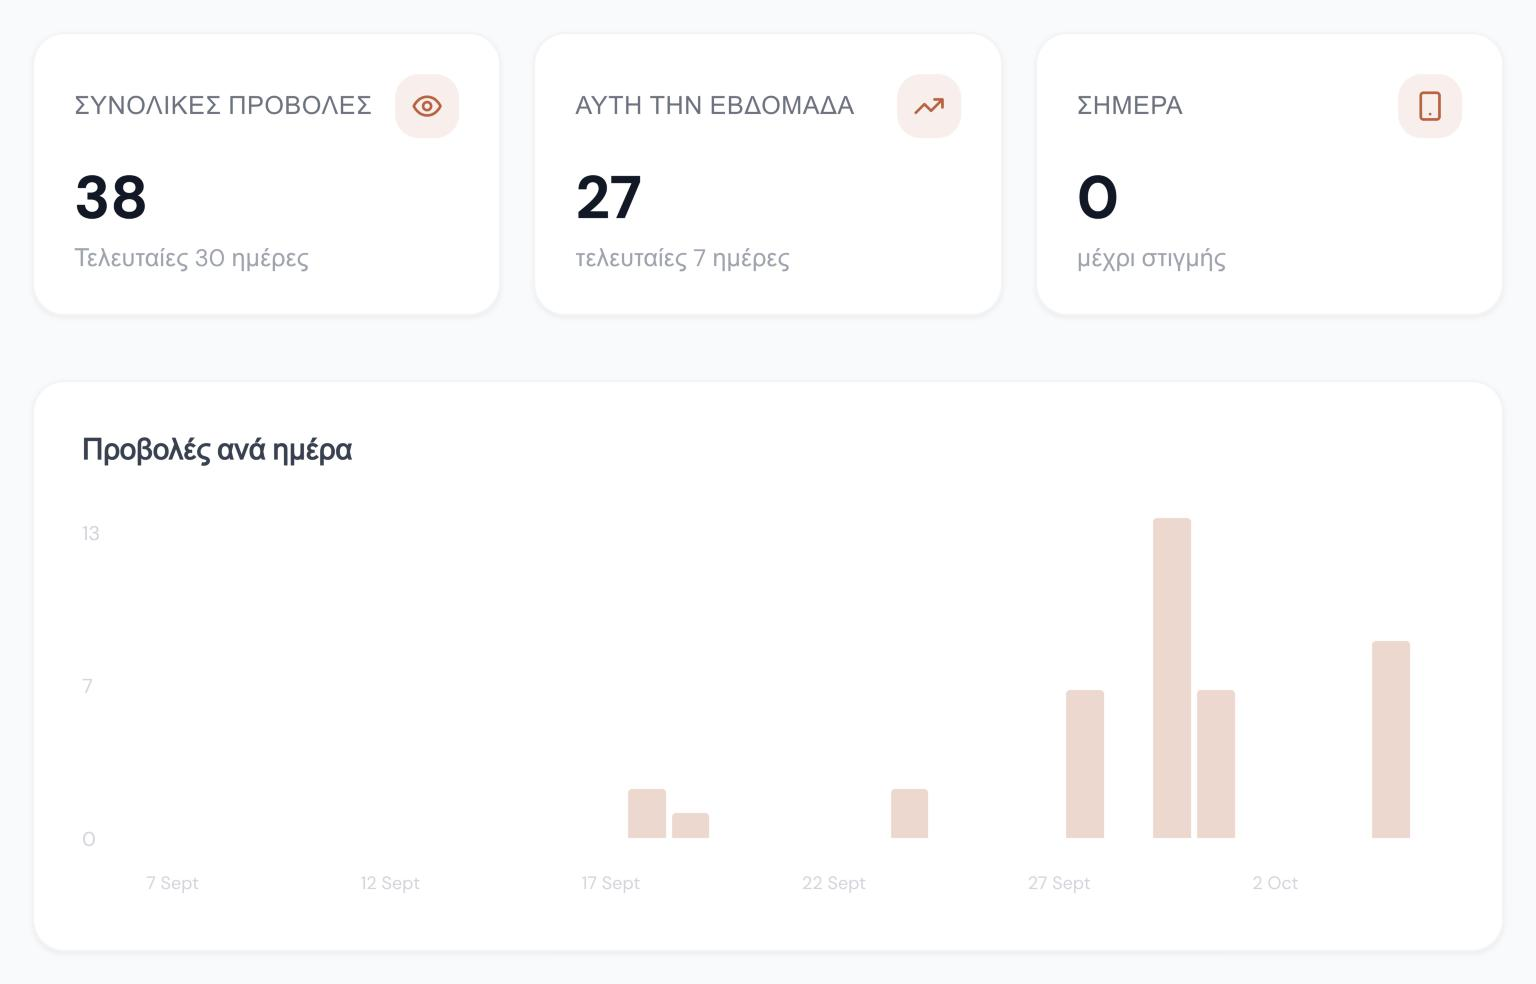
Task: Click the eye icon on Συνολικές Προβολές card
Action: (x=427, y=106)
